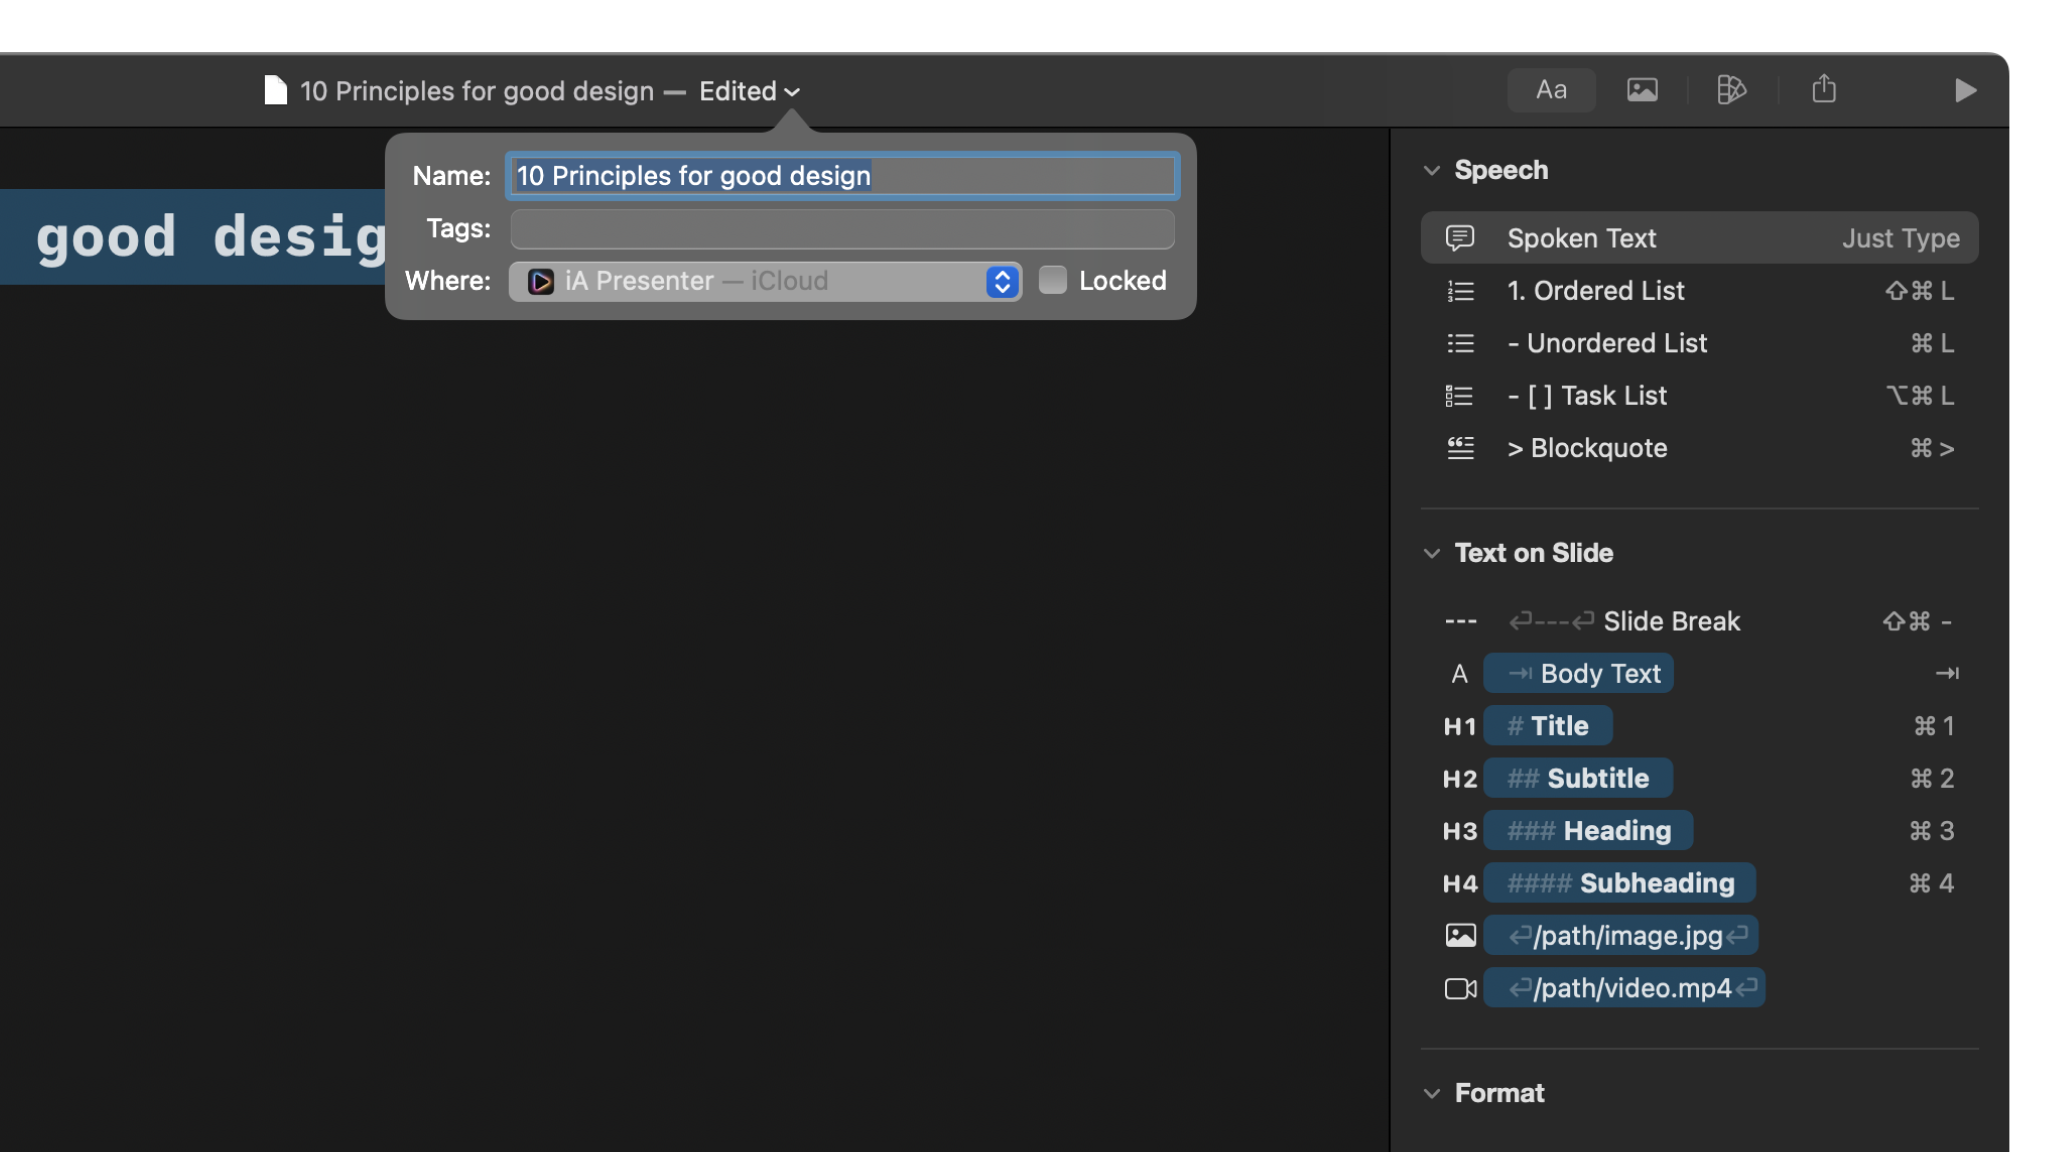Click the share export icon
The height and width of the screenshot is (1152, 2048).
tap(1824, 89)
